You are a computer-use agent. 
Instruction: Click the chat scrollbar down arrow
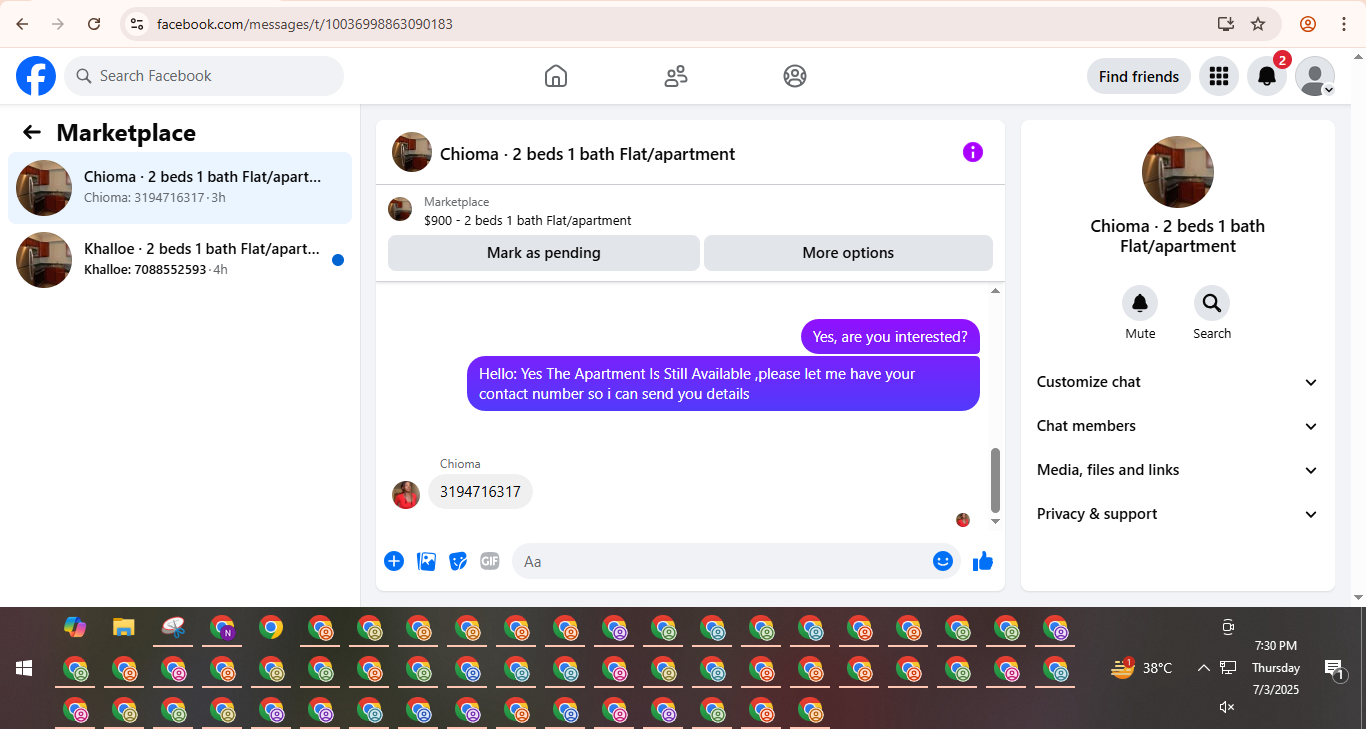[995, 521]
